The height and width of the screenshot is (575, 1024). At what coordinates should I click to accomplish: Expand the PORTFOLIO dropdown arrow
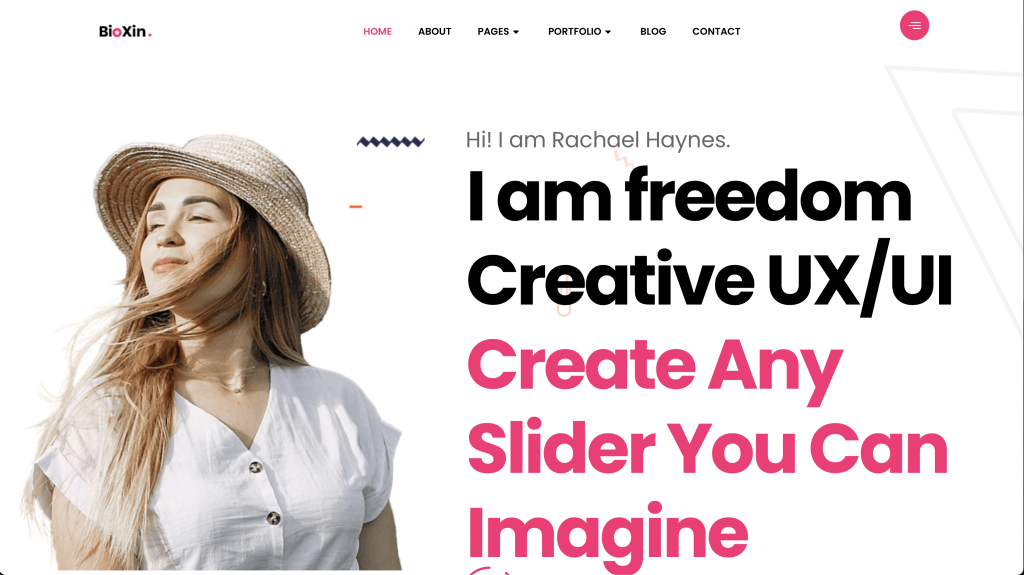coord(608,32)
